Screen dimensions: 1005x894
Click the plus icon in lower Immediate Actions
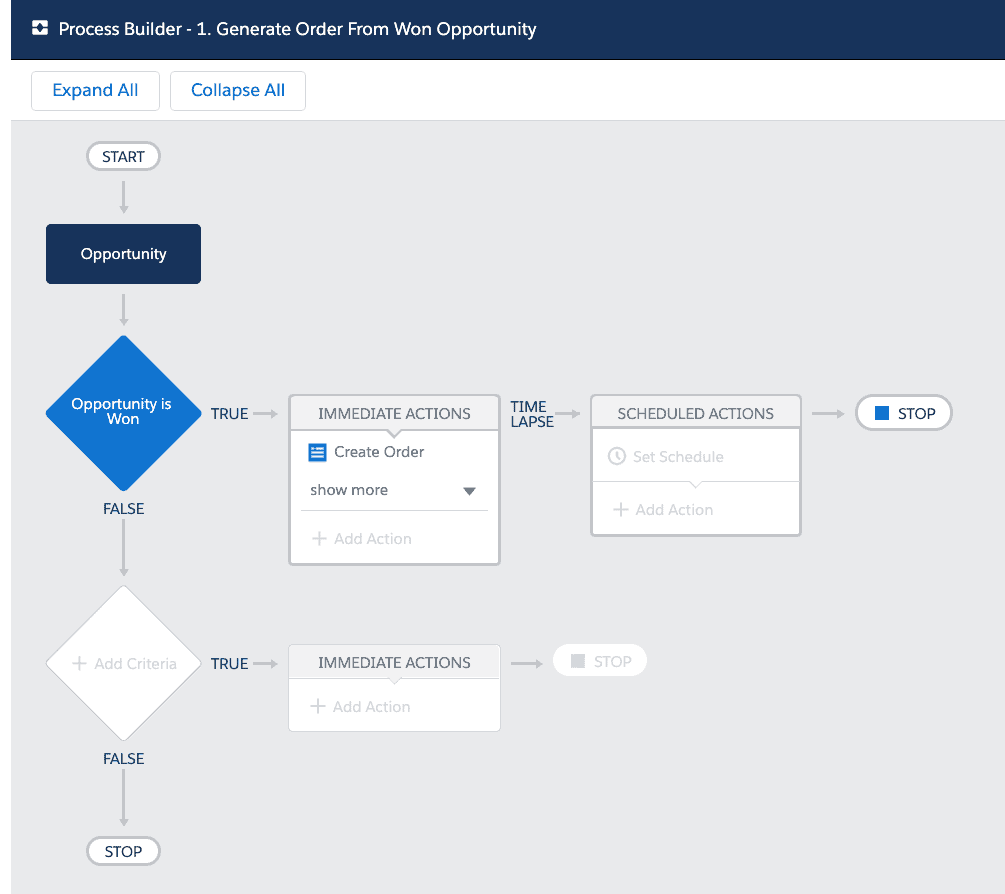coord(317,706)
